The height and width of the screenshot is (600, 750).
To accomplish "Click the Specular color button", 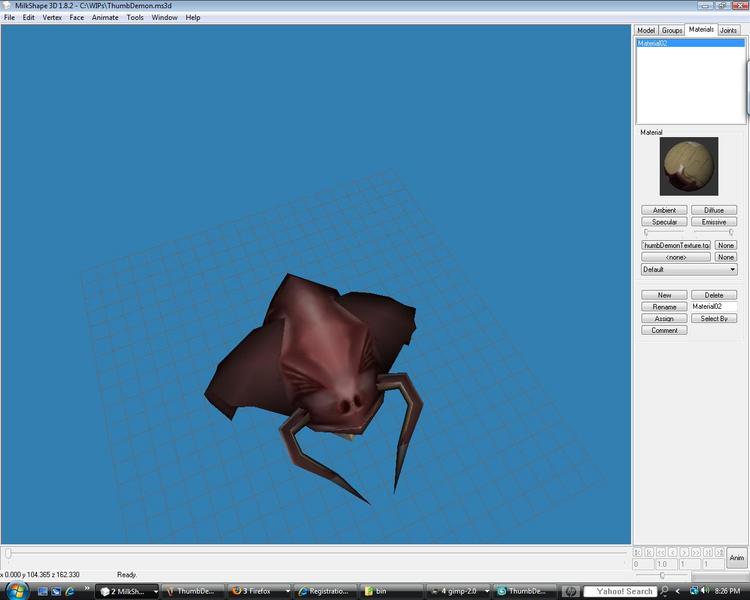I will [664, 222].
